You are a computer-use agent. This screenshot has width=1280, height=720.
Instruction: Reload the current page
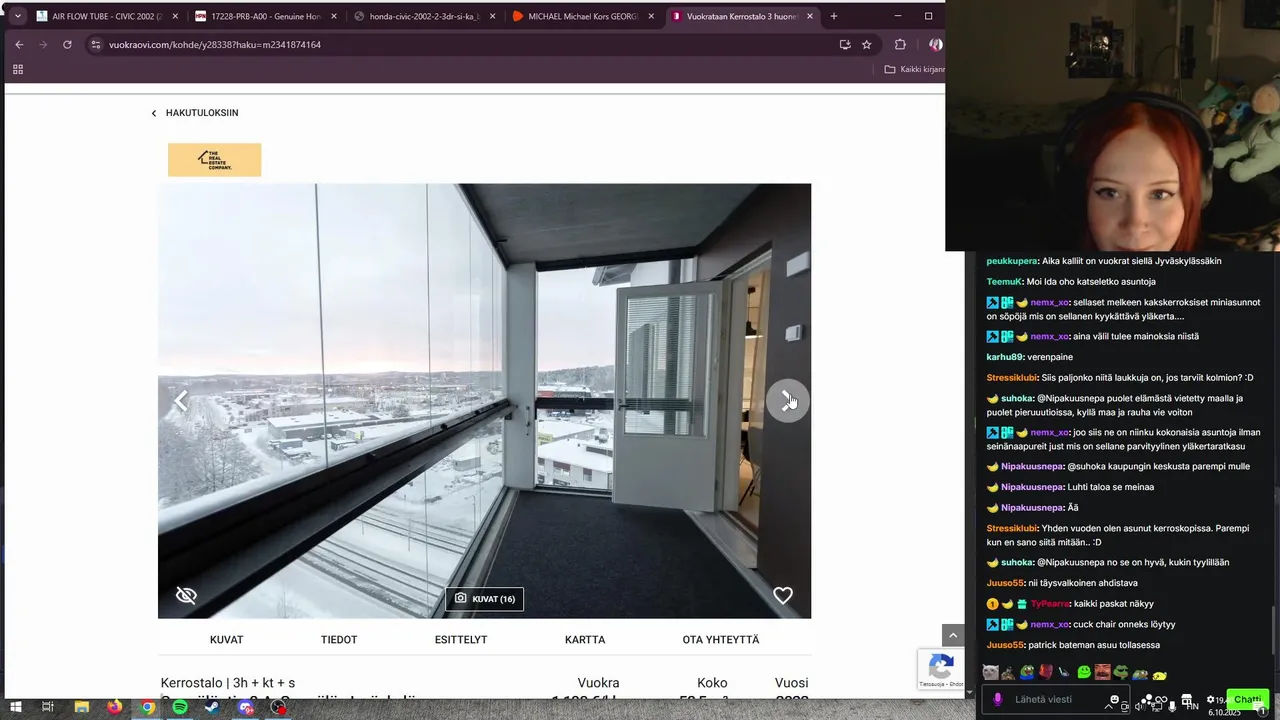coord(67,44)
